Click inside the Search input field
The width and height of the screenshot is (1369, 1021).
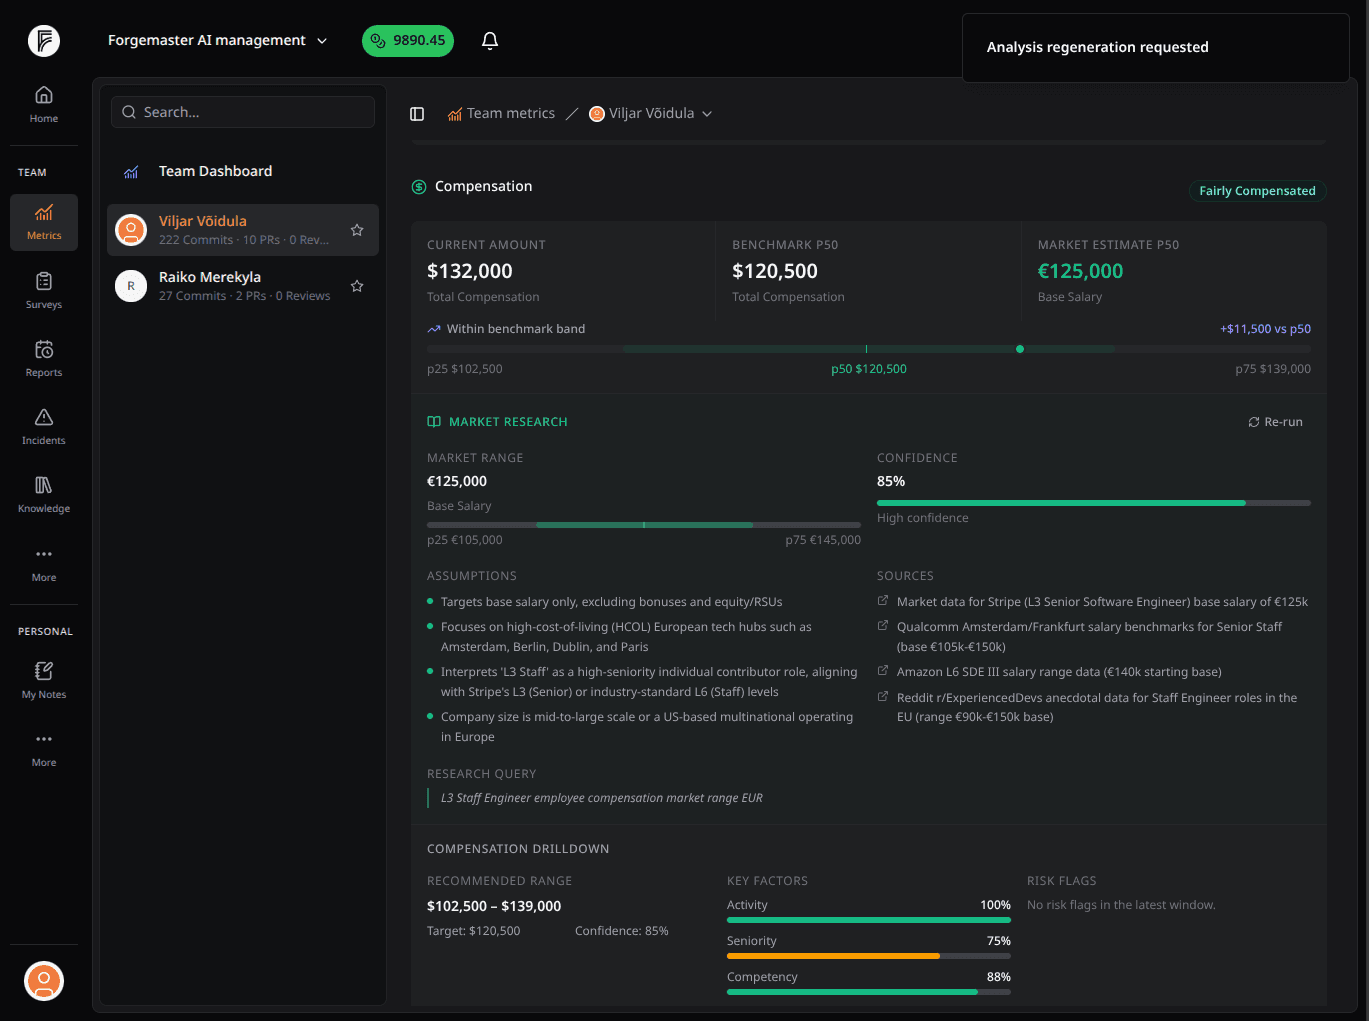point(242,111)
